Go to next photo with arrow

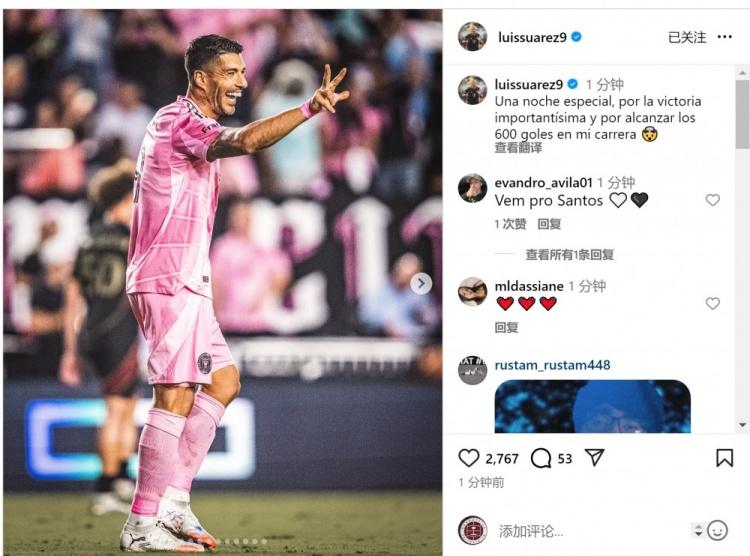(x=421, y=284)
